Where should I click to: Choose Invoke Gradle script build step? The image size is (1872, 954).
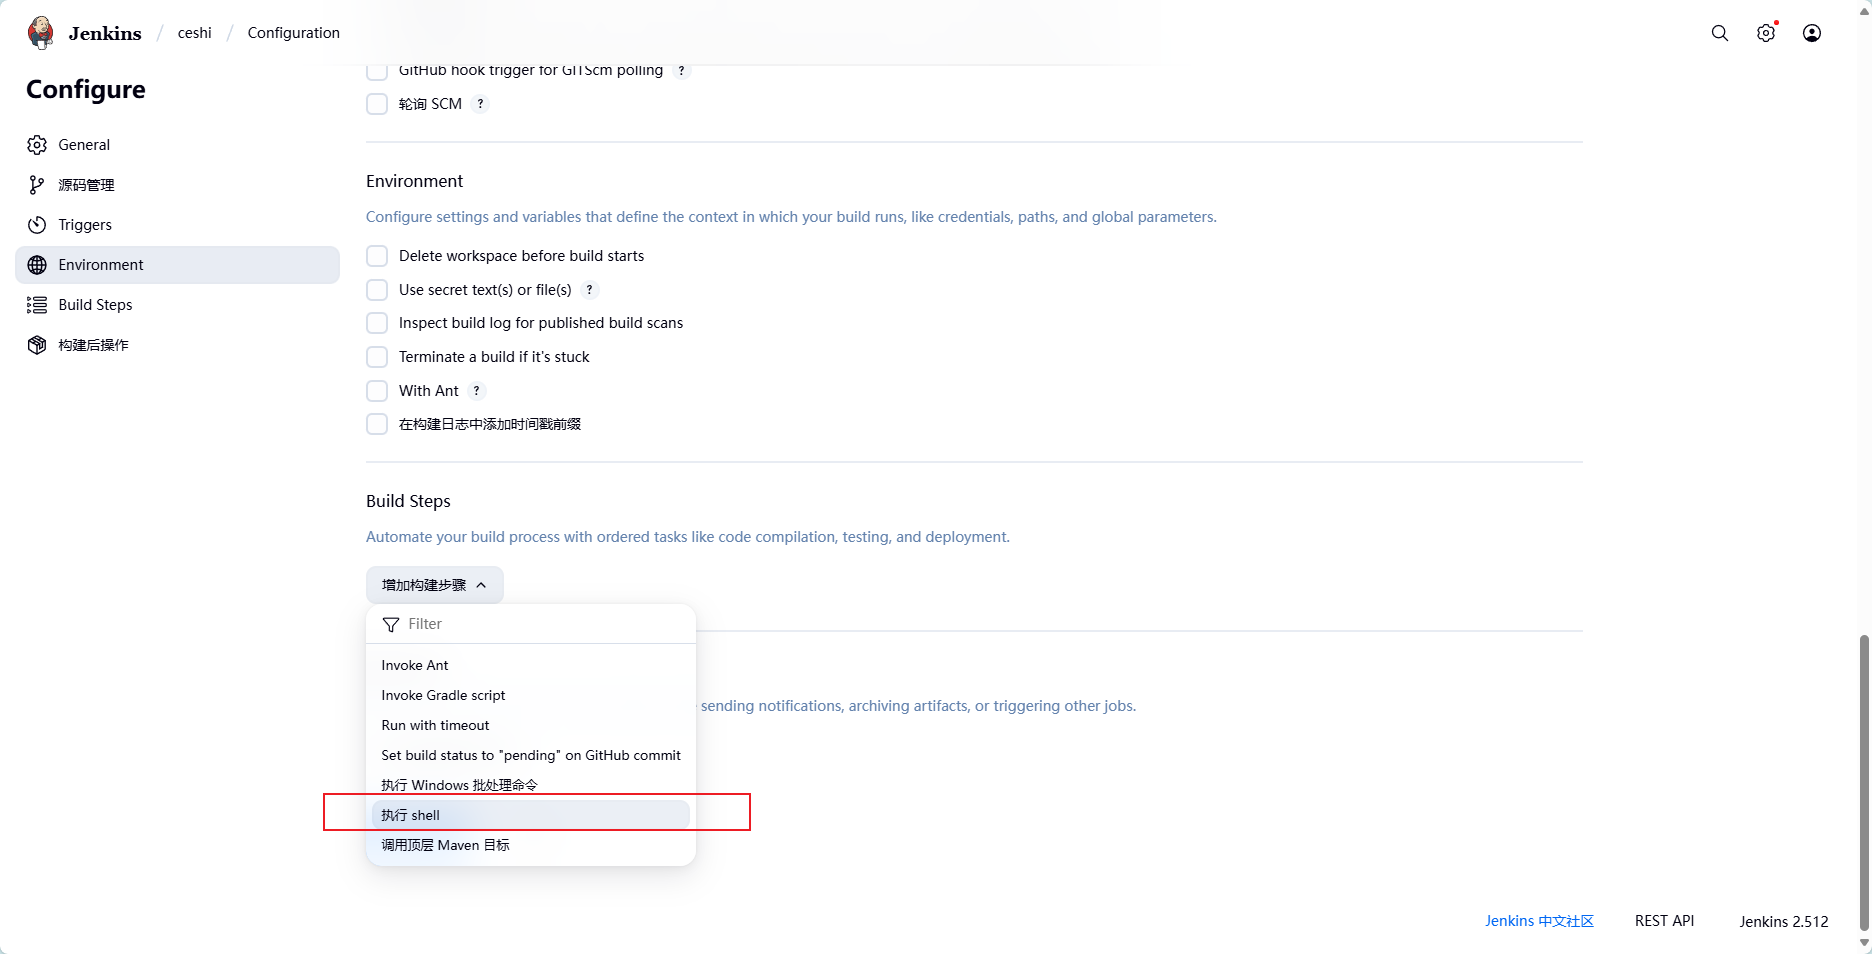(x=443, y=694)
